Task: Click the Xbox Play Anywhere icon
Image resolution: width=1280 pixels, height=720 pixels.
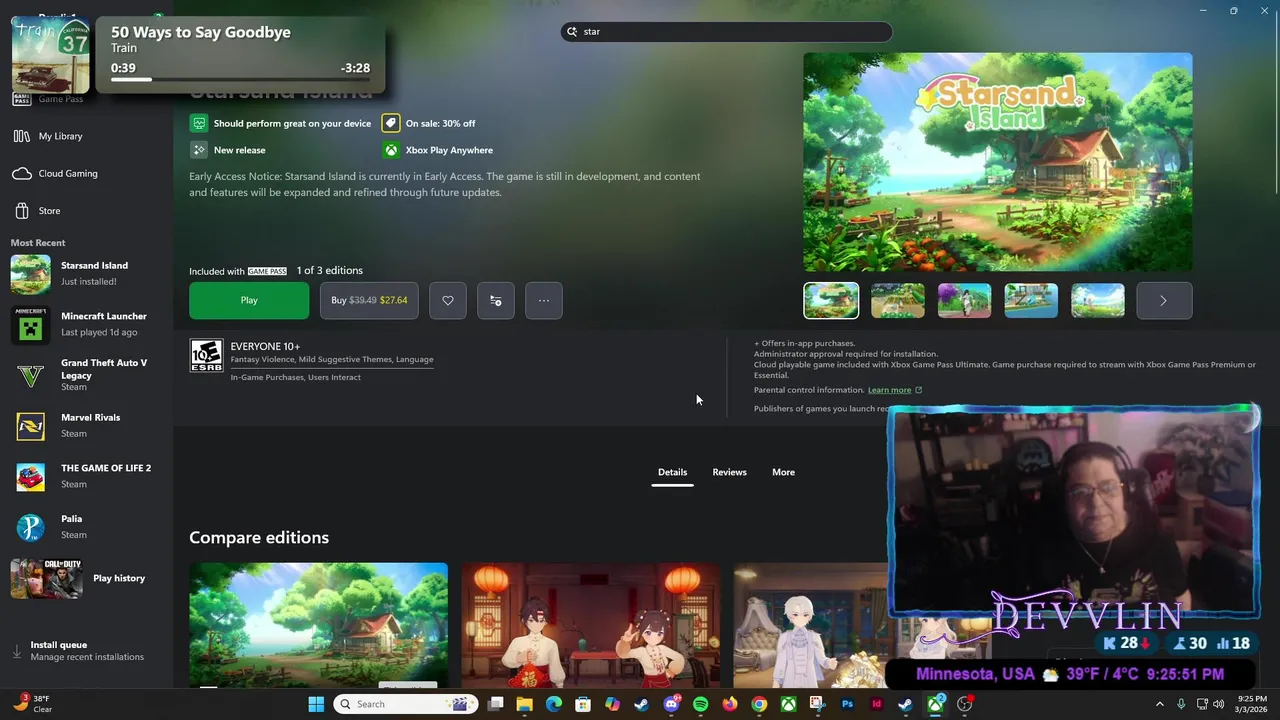Action: click(x=391, y=150)
